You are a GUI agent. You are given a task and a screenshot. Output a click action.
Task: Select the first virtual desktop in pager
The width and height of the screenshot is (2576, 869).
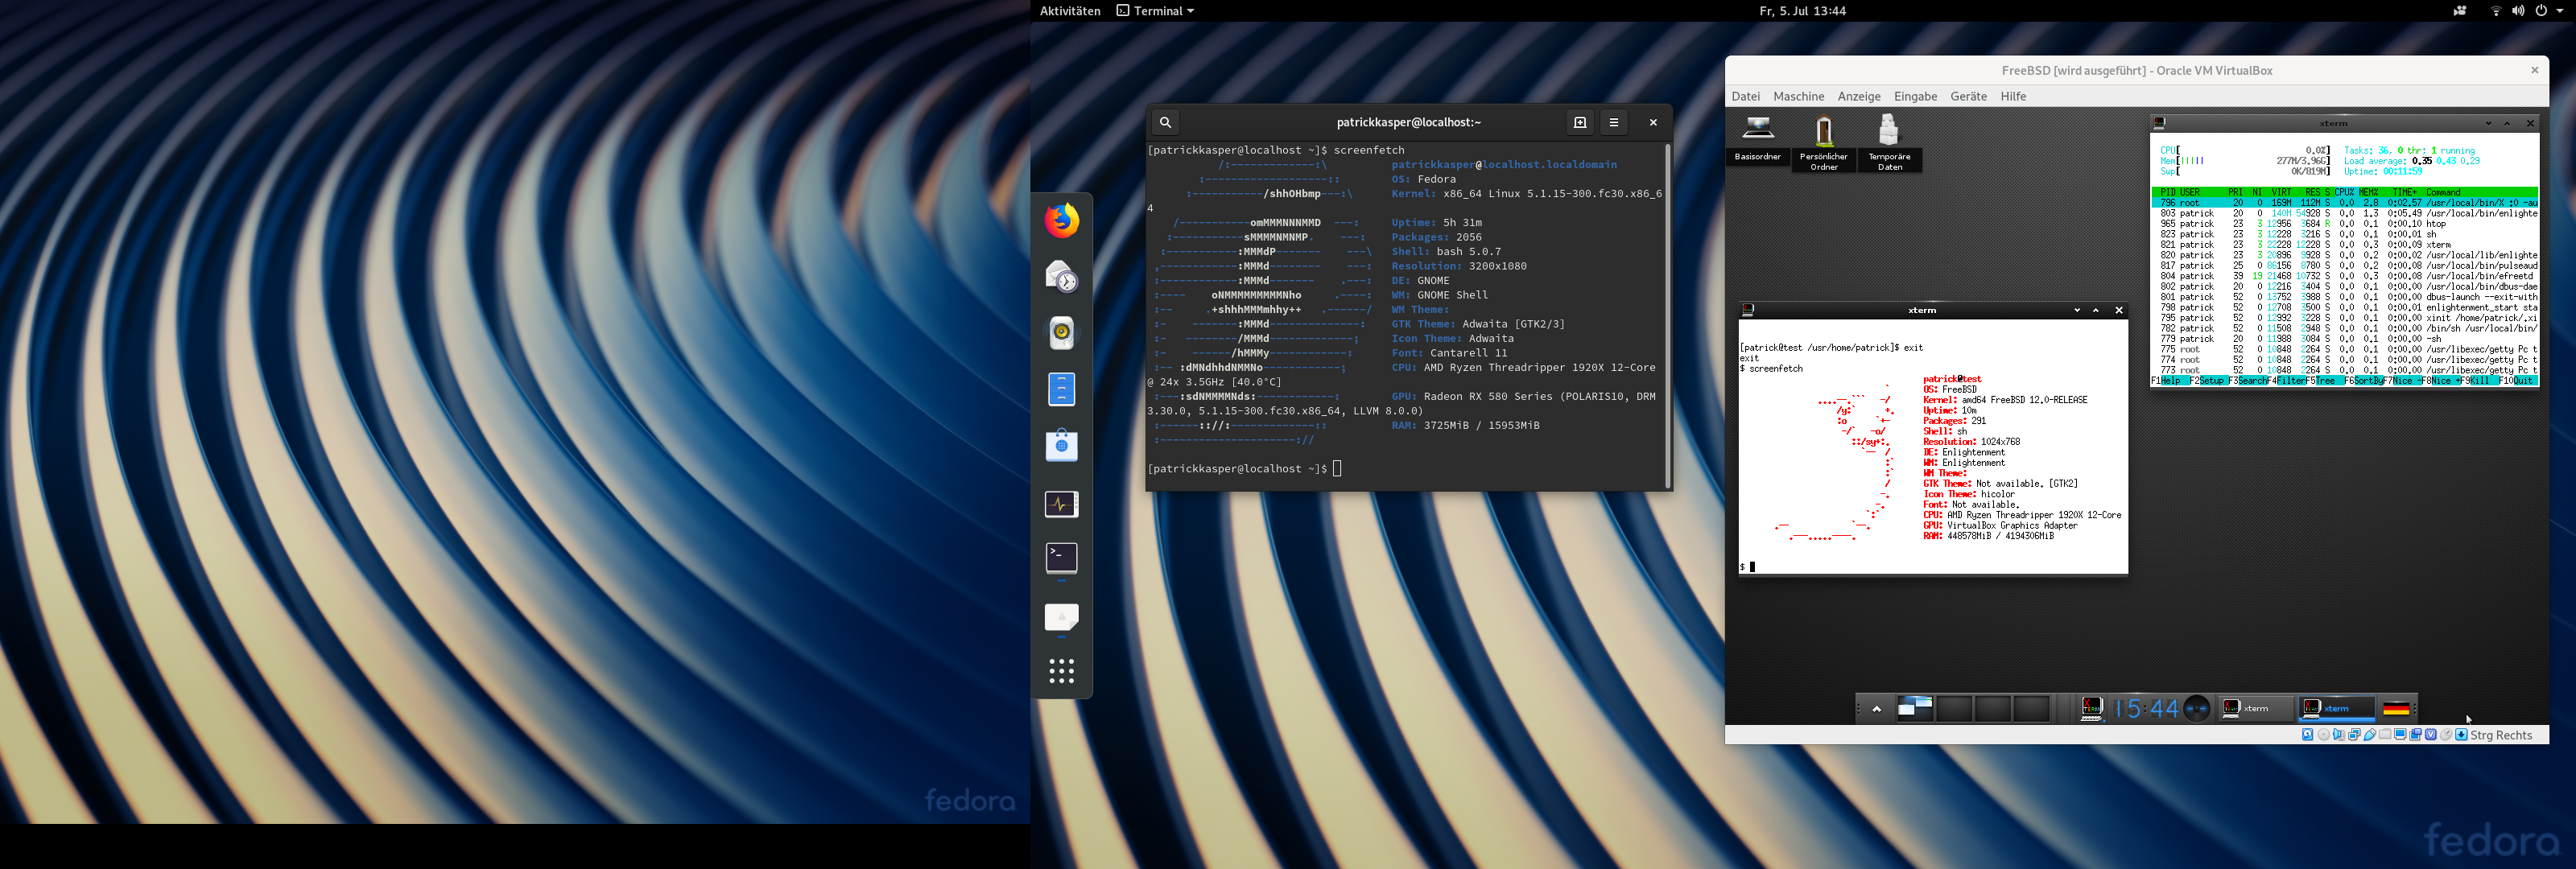(x=1914, y=708)
